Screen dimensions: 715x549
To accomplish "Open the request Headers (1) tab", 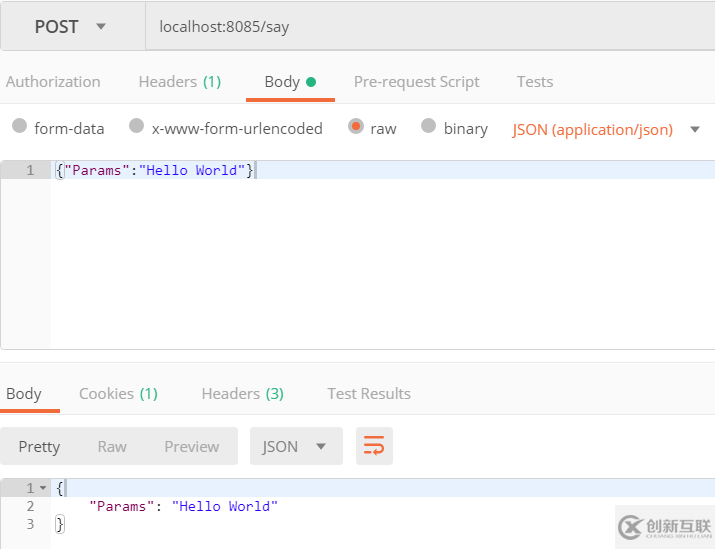I will [180, 82].
